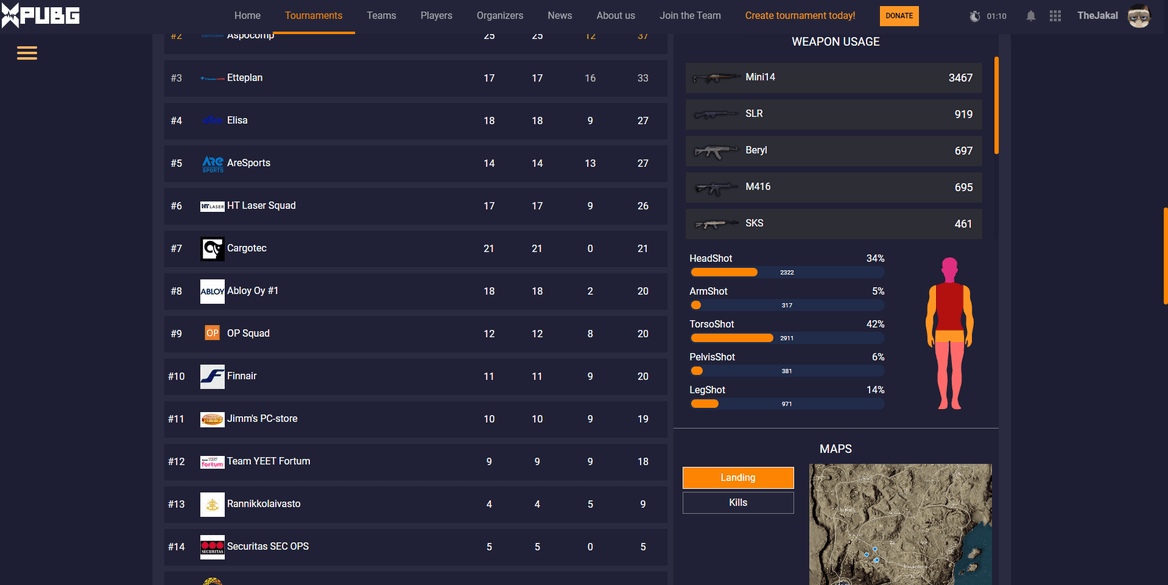The image size is (1168, 585).
Task: Open the Abloy Oy #1 name
Action: [x=253, y=291]
